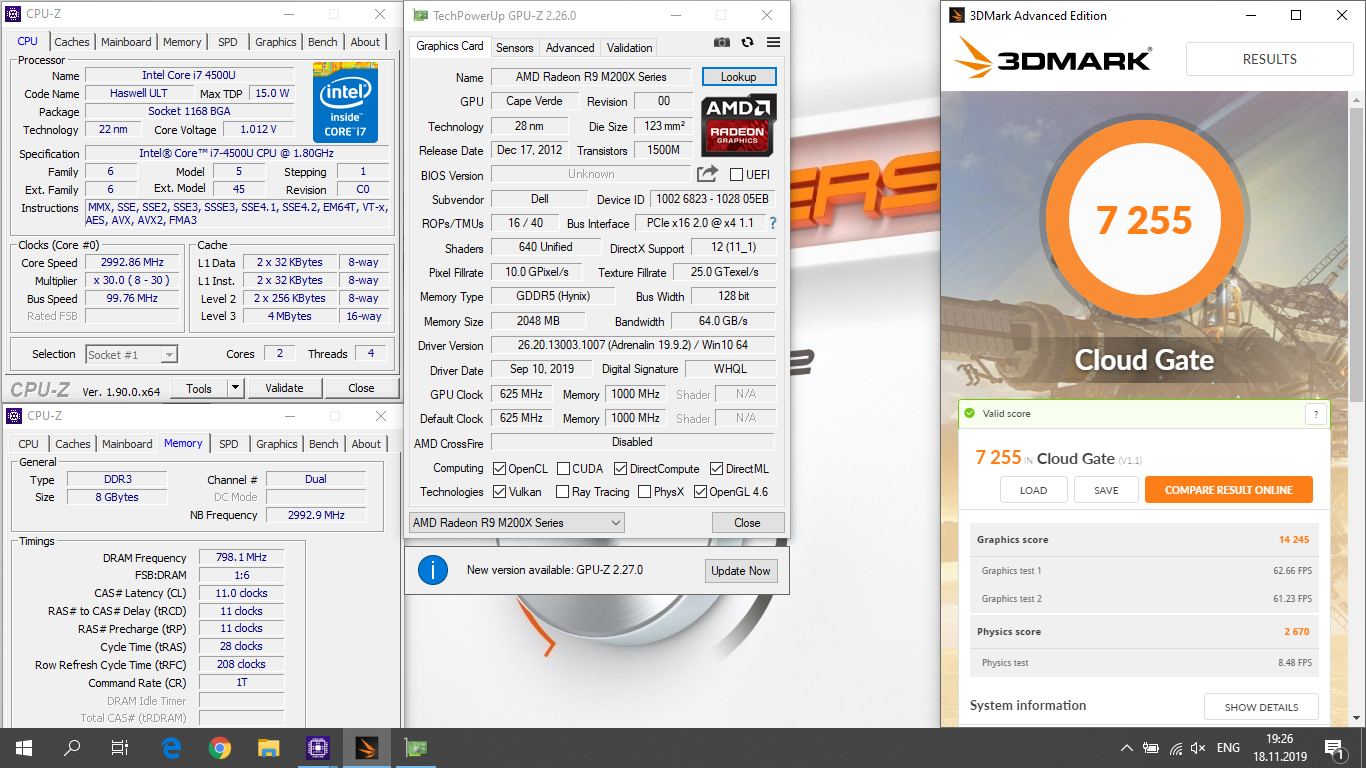Image resolution: width=1366 pixels, height=768 pixels.
Task: Click the SHOW DETAILS button
Action: [x=1261, y=706]
